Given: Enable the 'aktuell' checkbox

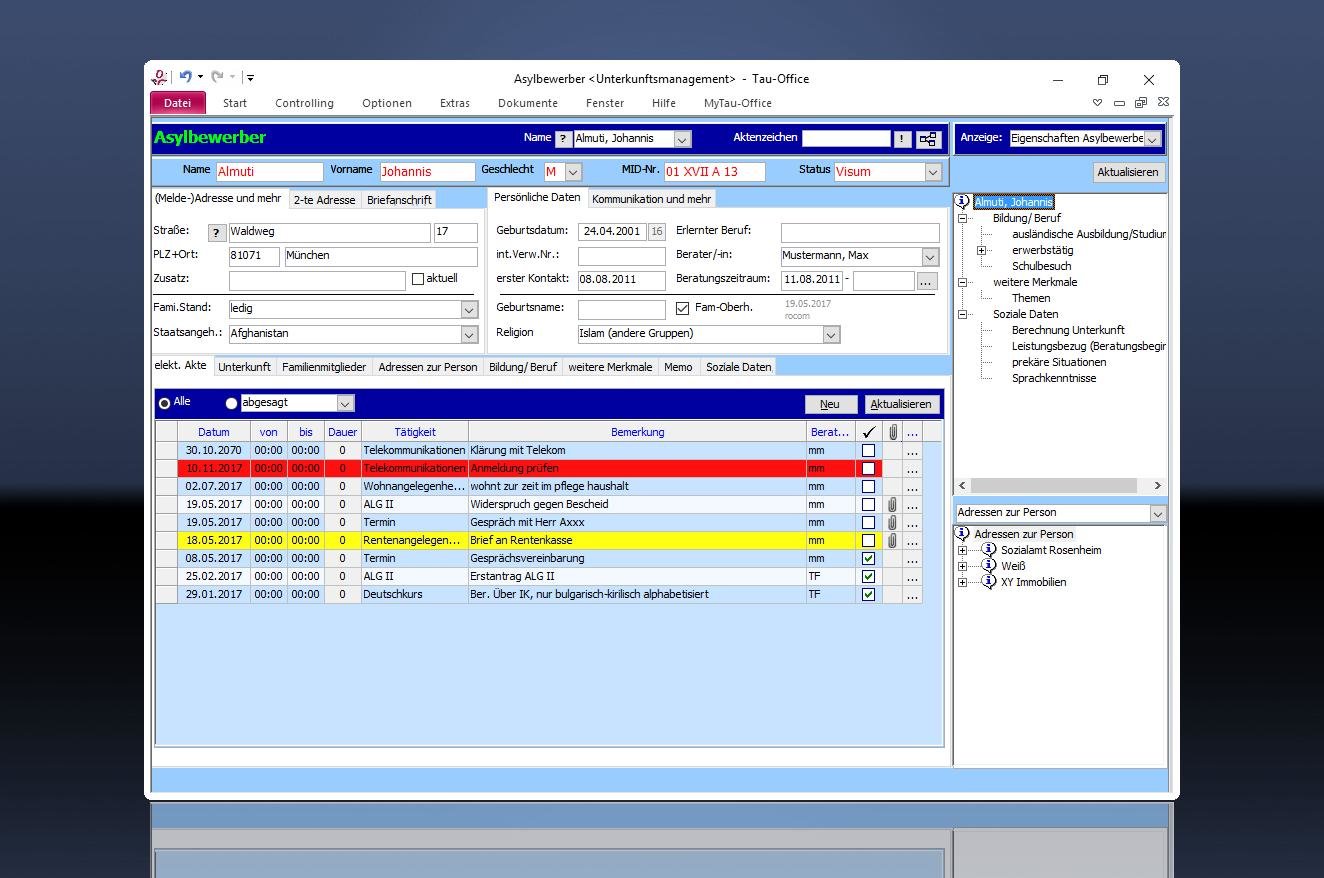Looking at the screenshot, I should point(418,279).
